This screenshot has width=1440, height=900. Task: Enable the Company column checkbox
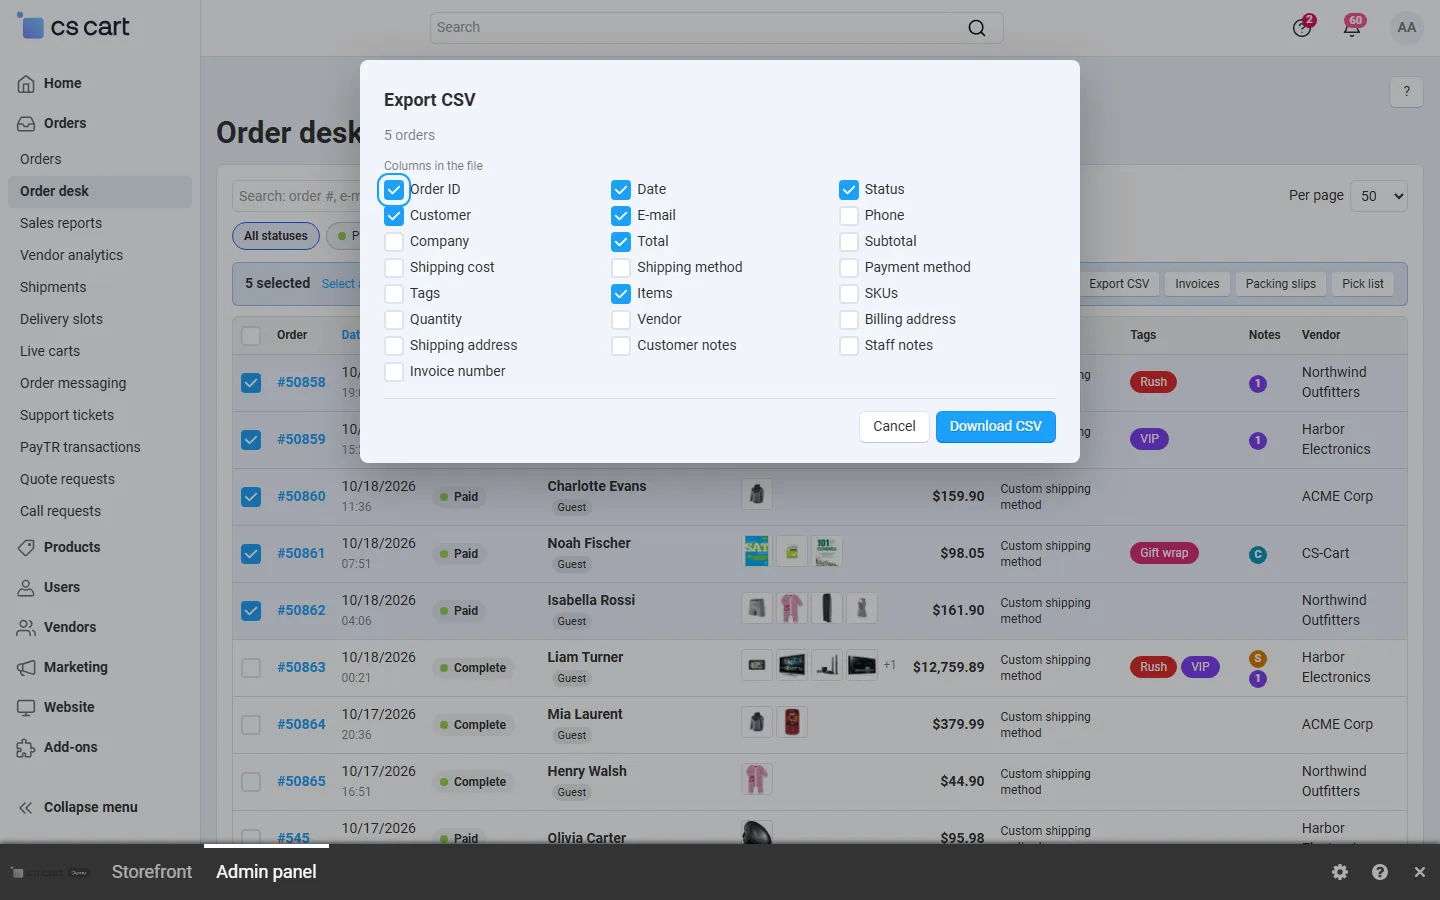[394, 241]
